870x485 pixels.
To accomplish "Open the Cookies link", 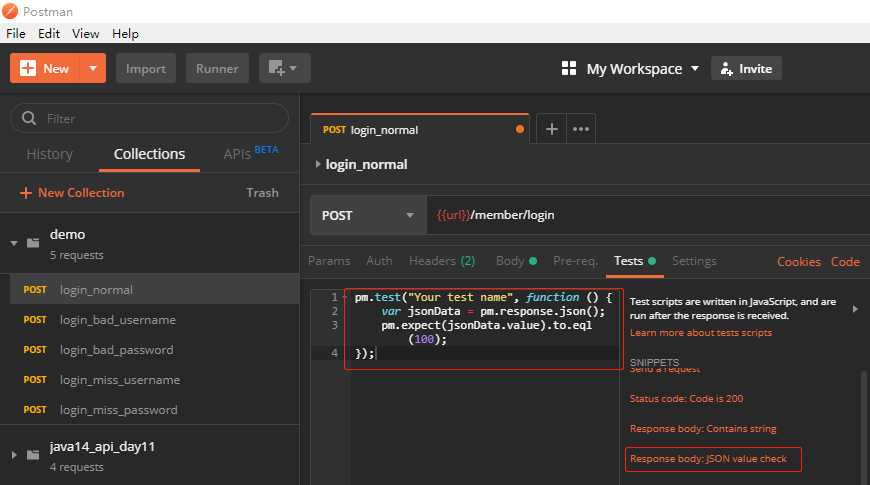I will point(798,262).
